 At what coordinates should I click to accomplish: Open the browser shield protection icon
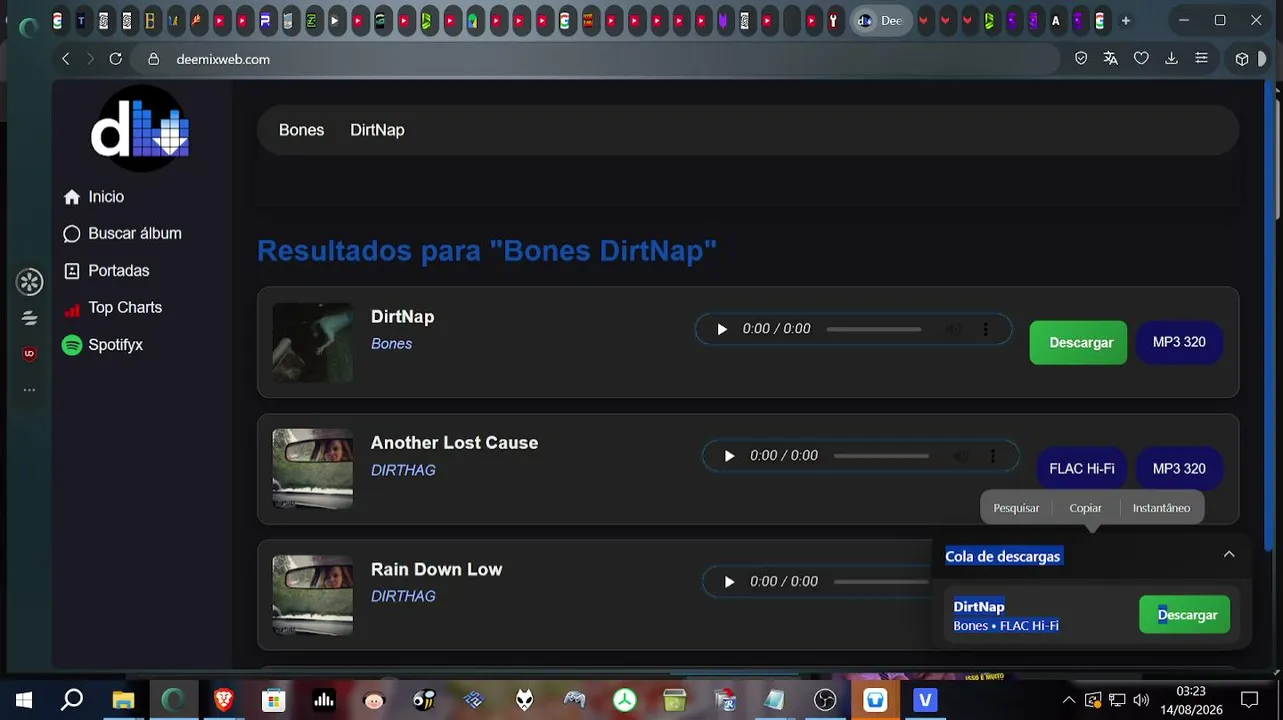coord(1081,59)
